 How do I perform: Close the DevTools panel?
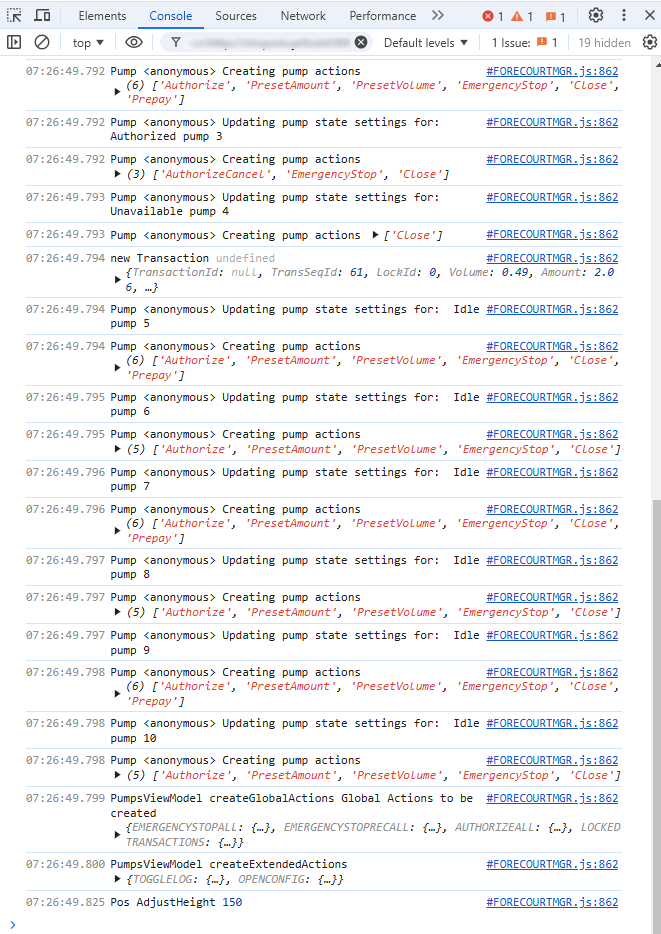(650, 15)
